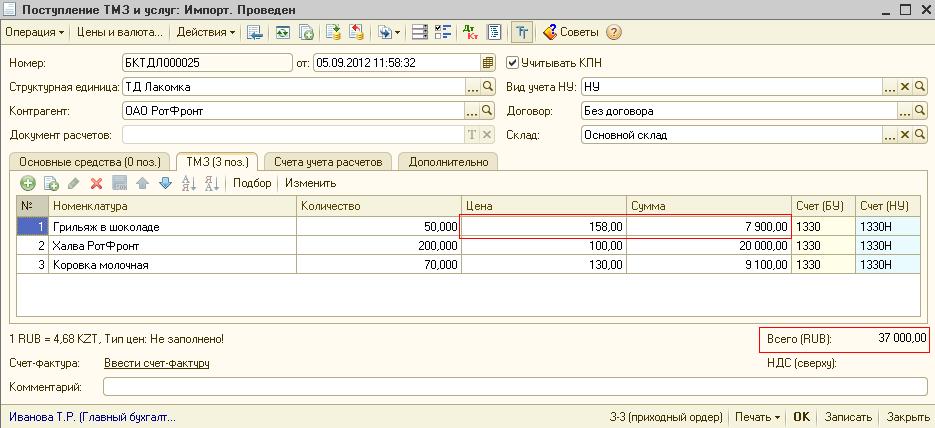The height and width of the screenshot is (428, 935).
Task: Toggle the Учитывать КПН checkbox
Action: [513, 63]
